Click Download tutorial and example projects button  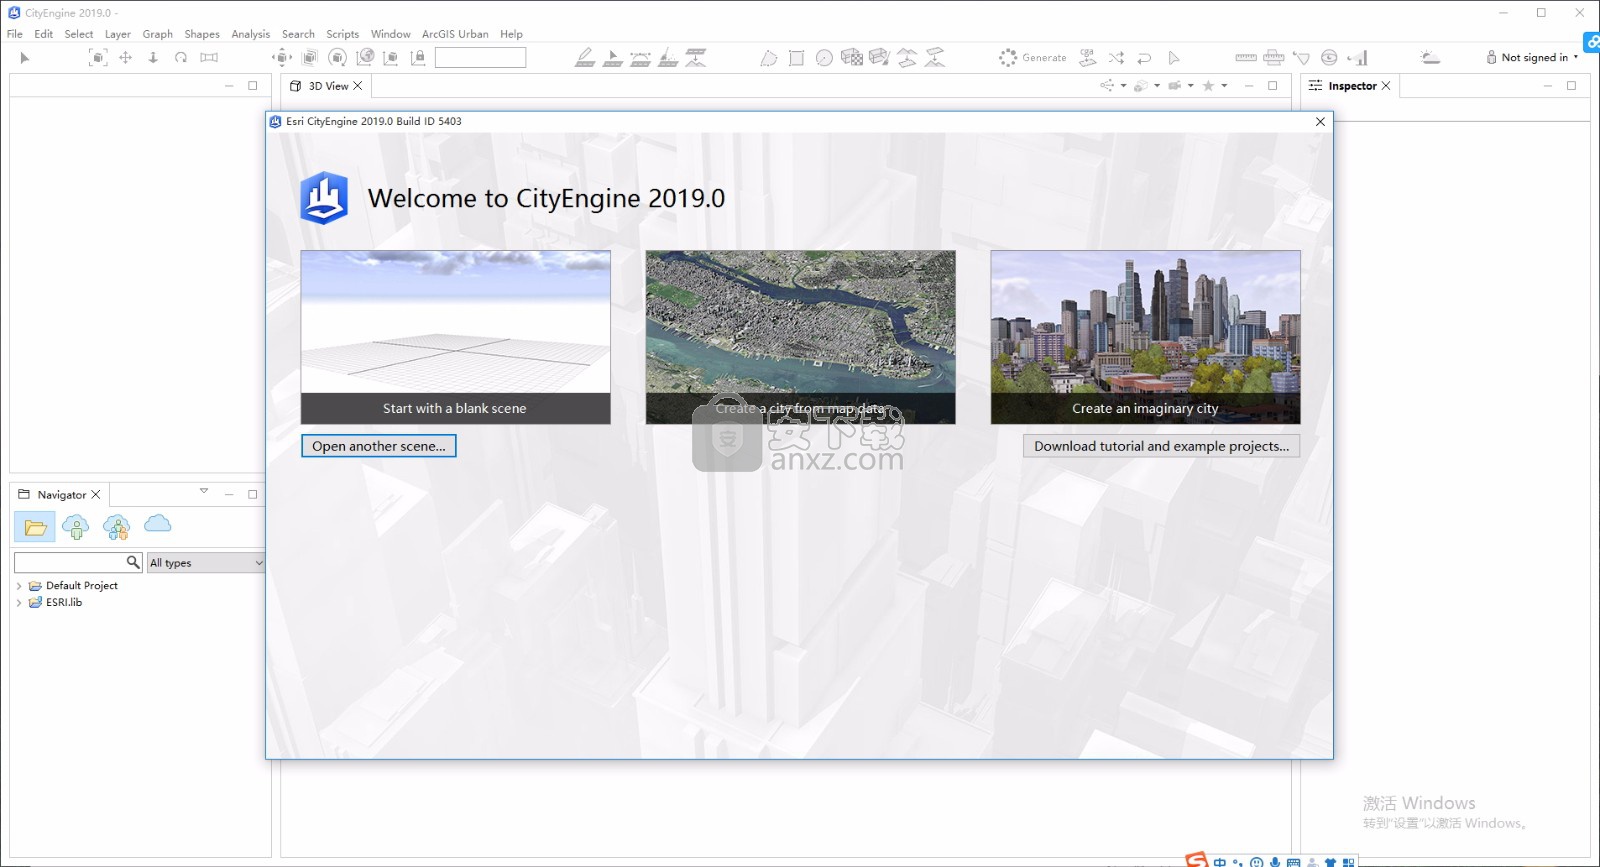1161,446
